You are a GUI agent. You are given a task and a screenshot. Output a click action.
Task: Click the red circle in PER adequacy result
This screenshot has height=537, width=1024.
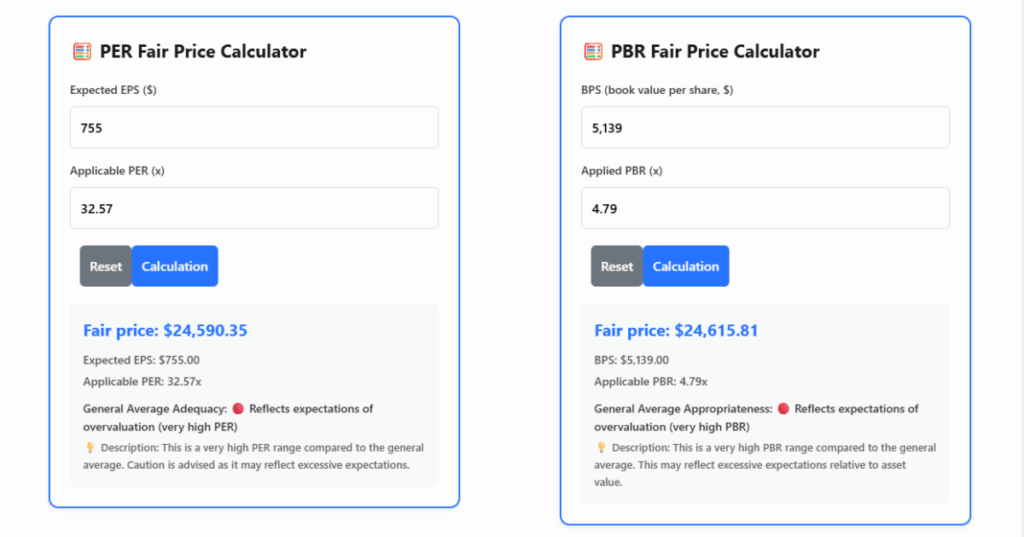pos(238,408)
